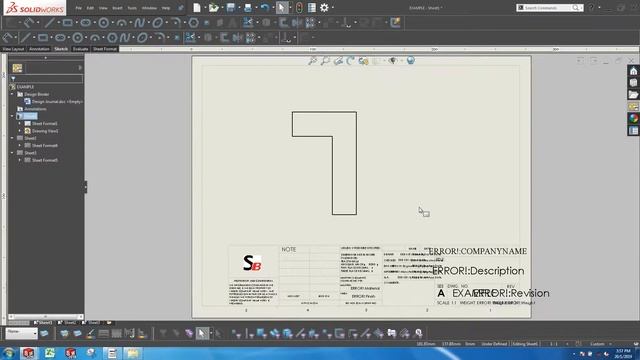Switch to Annotation tab
The width and height of the screenshot is (640, 360).
(x=39, y=49)
